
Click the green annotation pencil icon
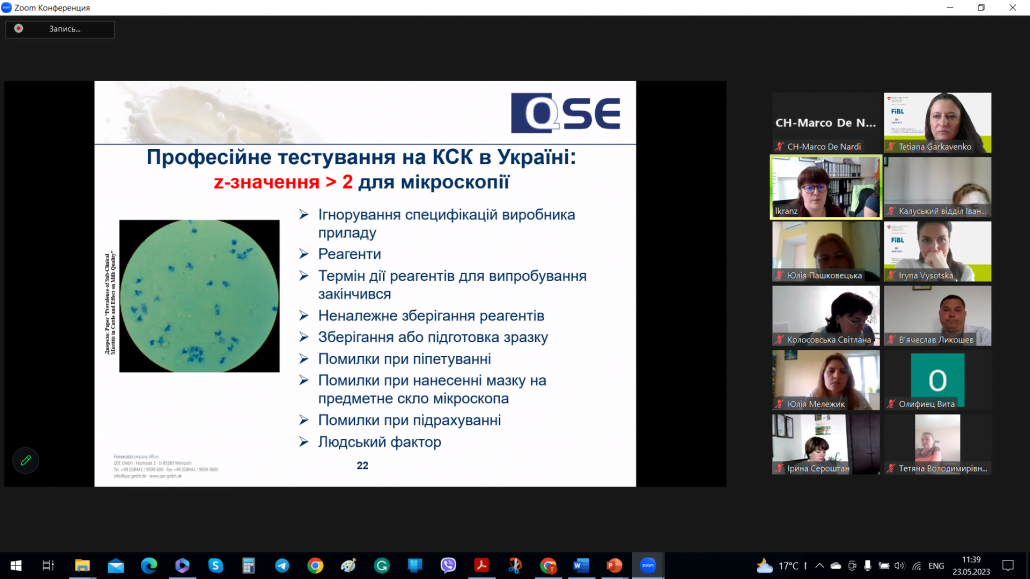(x=26, y=461)
